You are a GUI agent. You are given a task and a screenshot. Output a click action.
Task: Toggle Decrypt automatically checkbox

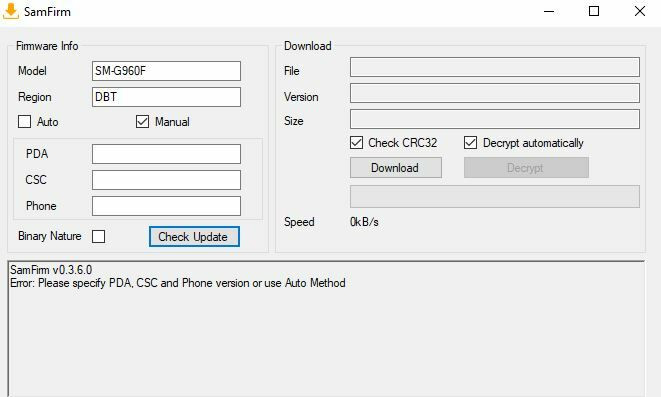[470, 143]
